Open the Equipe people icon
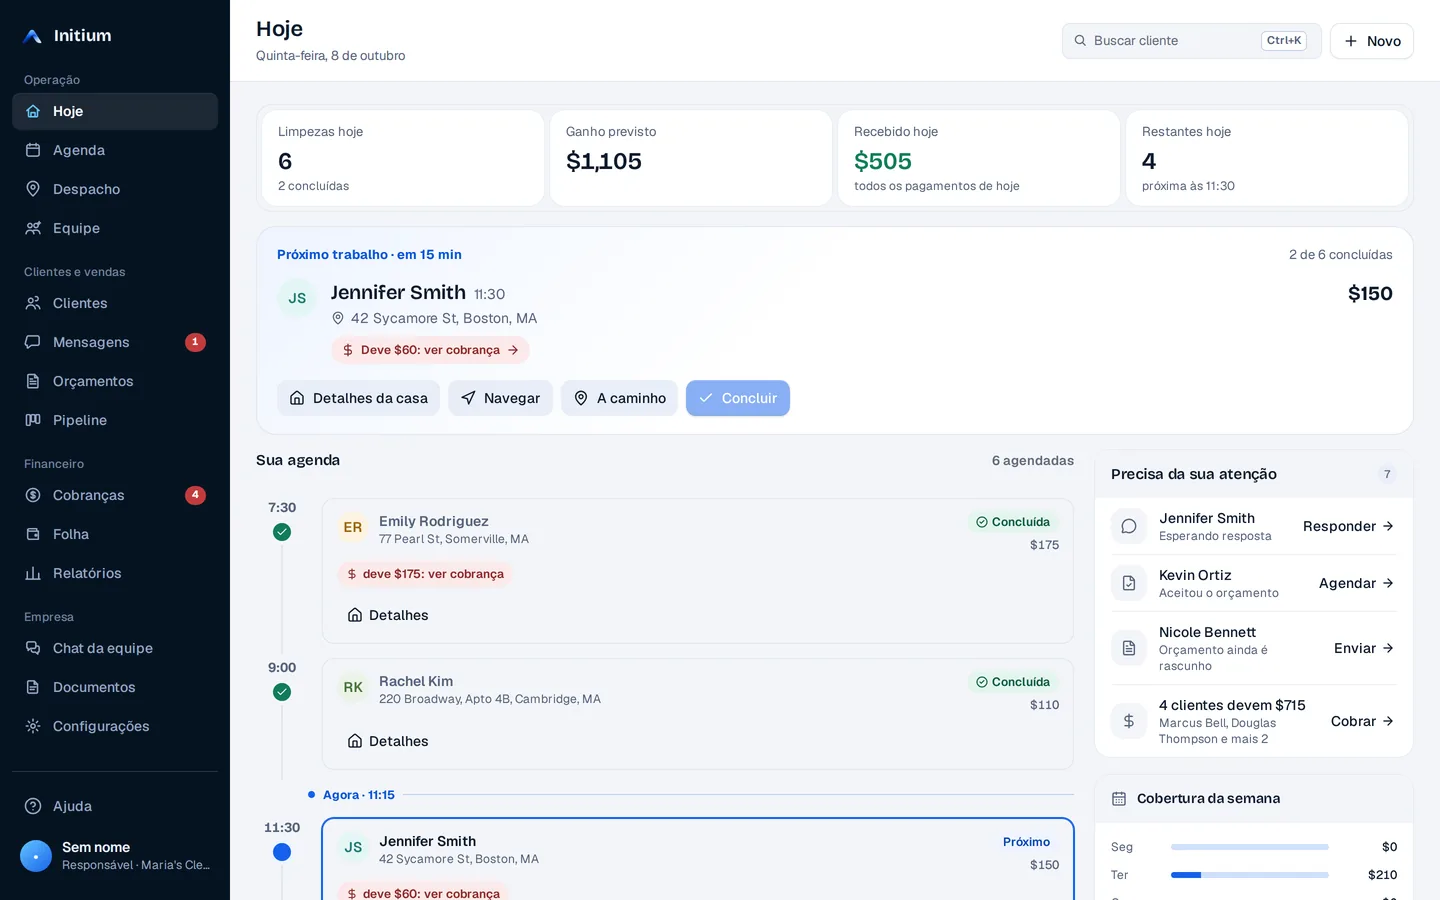This screenshot has width=1440, height=900. [x=33, y=228]
